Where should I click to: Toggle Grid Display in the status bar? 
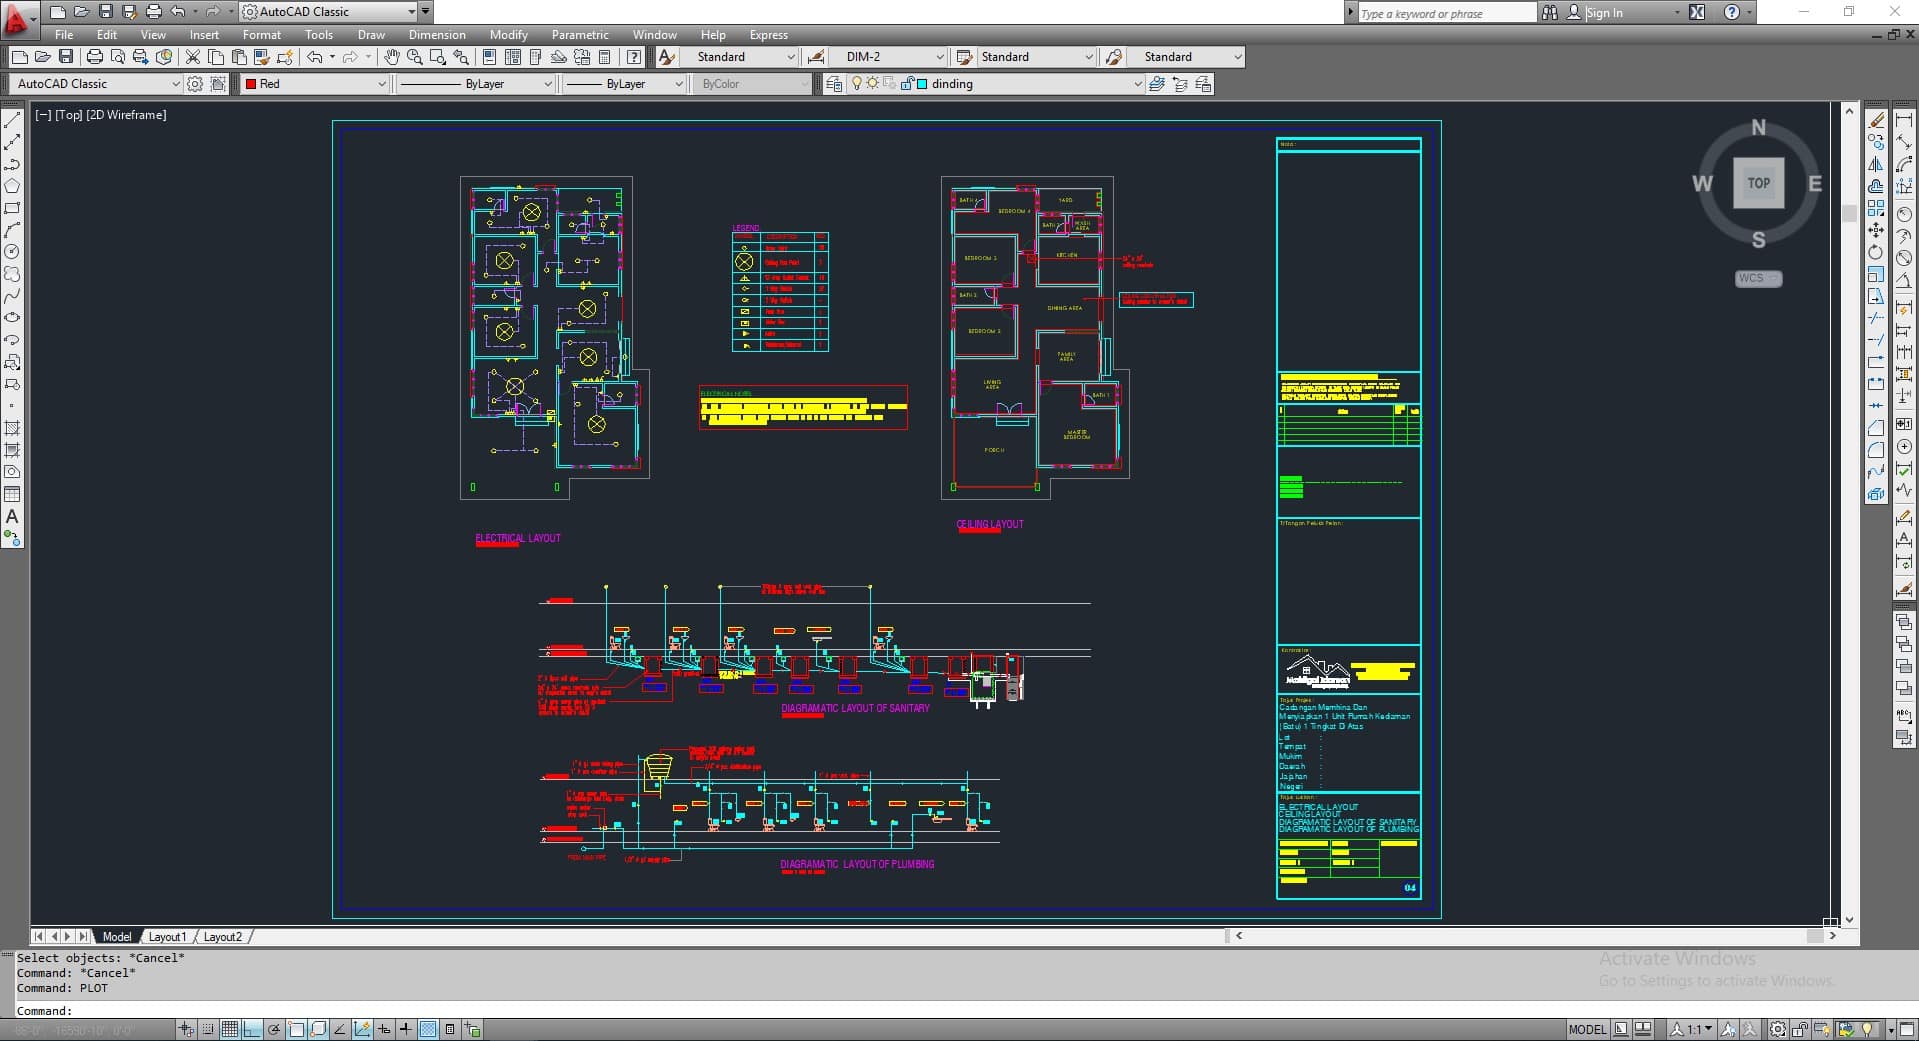[x=230, y=1029]
